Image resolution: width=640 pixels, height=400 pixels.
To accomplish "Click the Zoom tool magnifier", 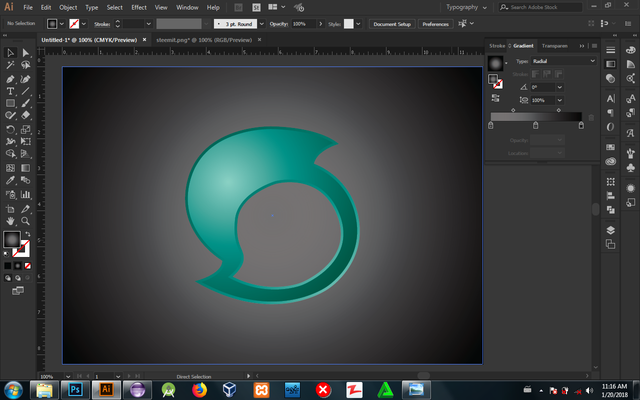I will [x=25, y=222].
